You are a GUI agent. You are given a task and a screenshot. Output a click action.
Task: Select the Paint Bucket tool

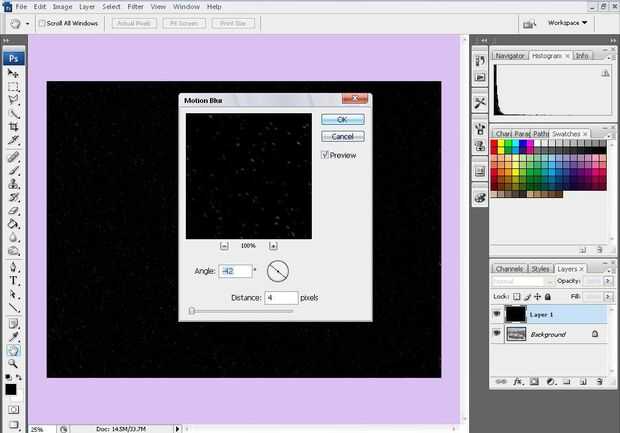click(13, 224)
